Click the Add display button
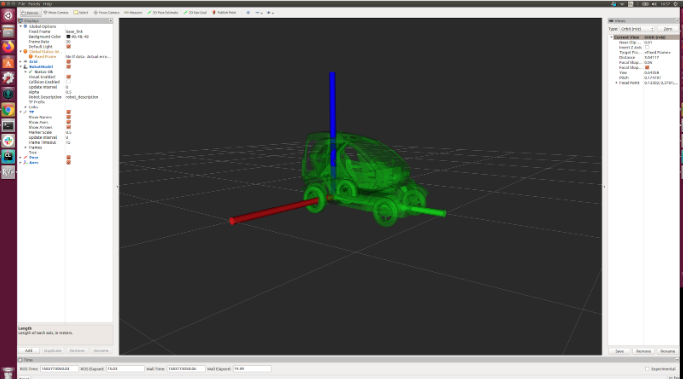Screen dimensions: 683x379 29,351
